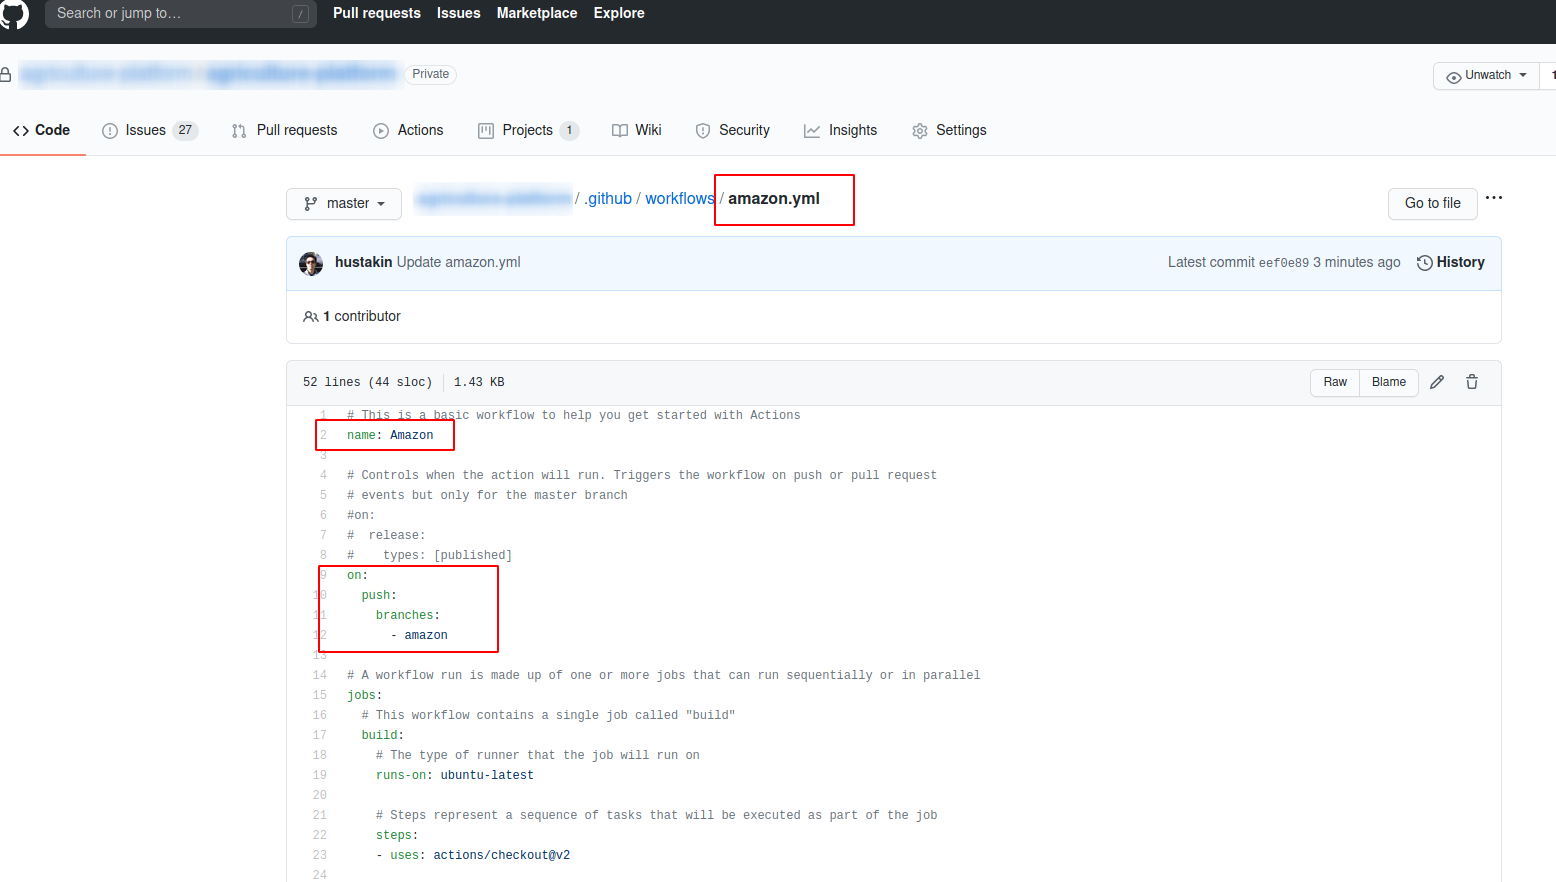The image size is (1556, 882).
Task: Switch to the Issues tab
Action: click(147, 130)
